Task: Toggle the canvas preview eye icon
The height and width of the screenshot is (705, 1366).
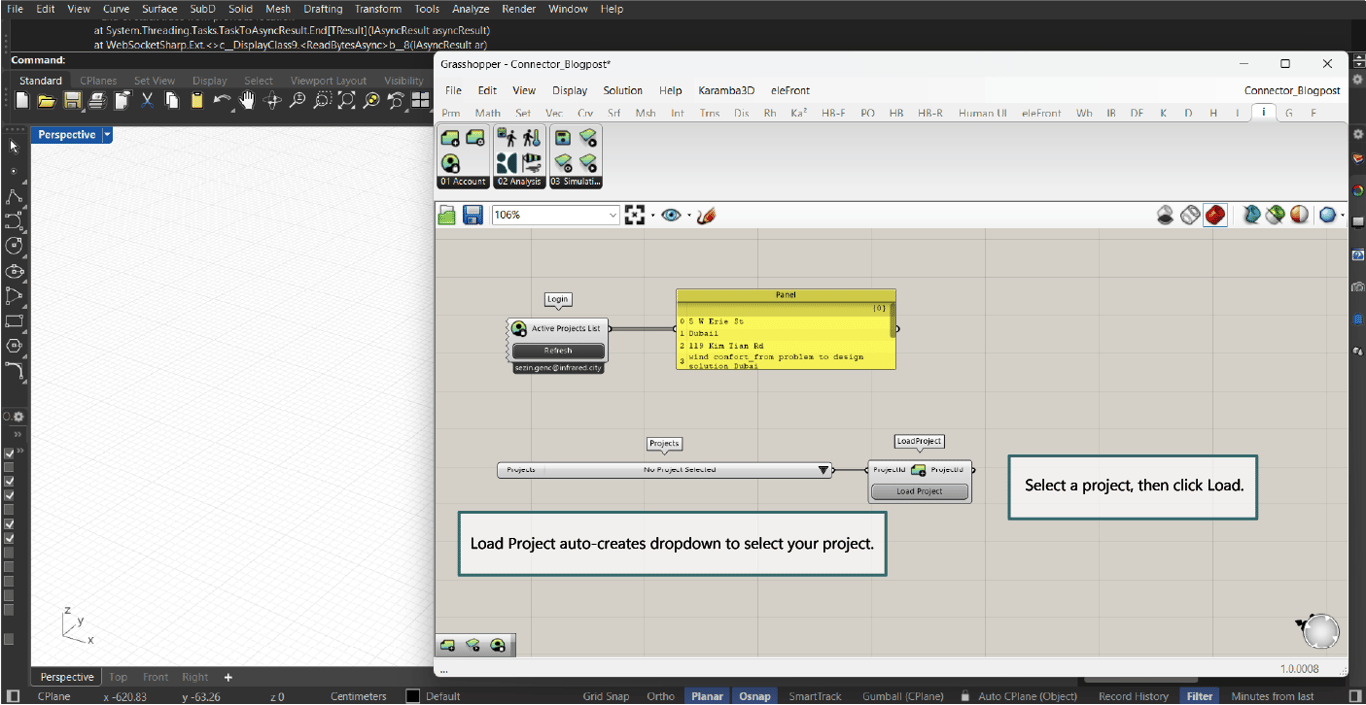Action: [x=671, y=215]
